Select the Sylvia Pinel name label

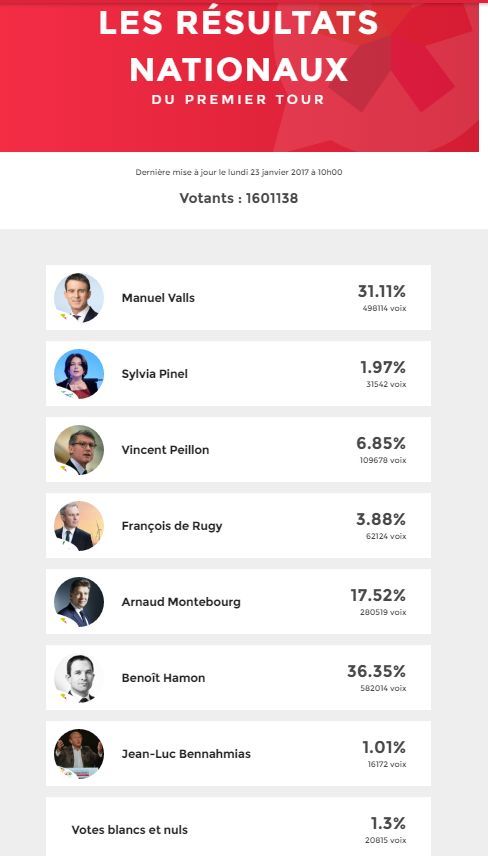(x=154, y=374)
